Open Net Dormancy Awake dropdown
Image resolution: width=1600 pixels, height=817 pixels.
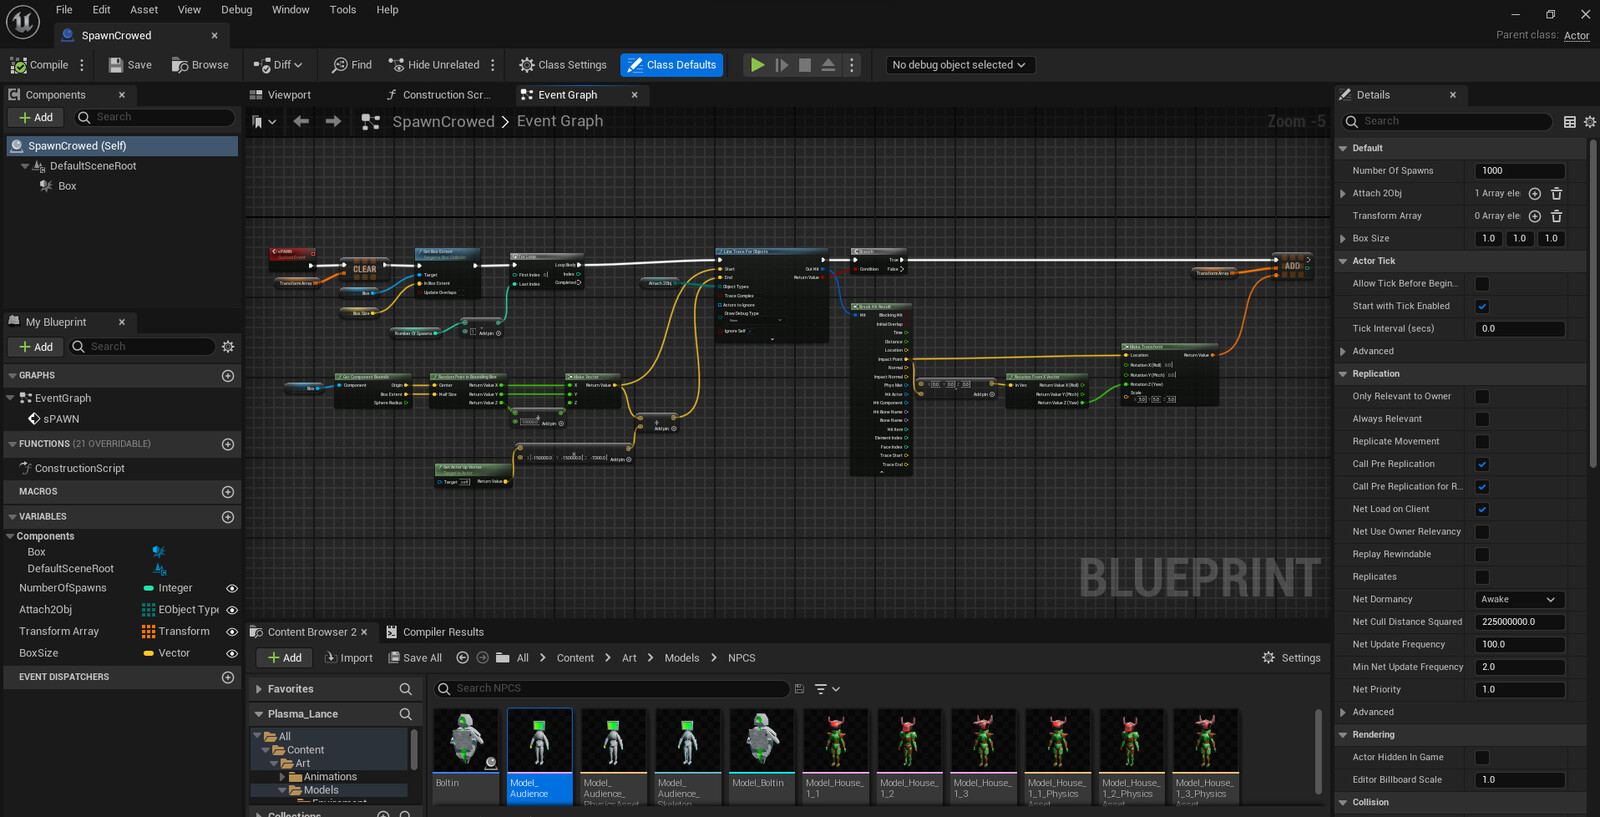click(x=1519, y=600)
